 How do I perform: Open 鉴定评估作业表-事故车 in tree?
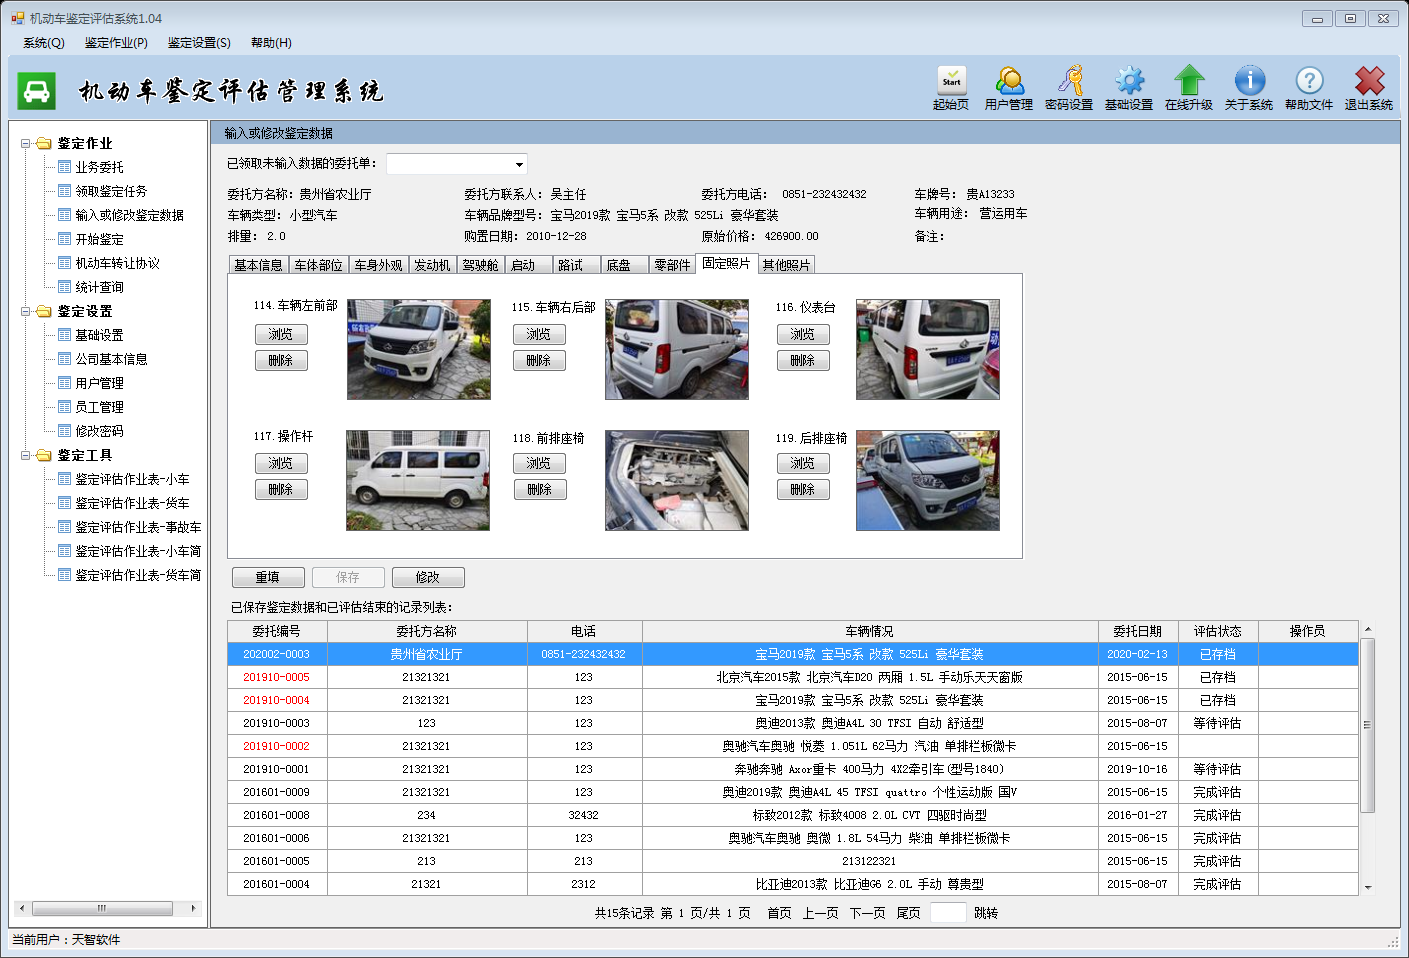138,527
